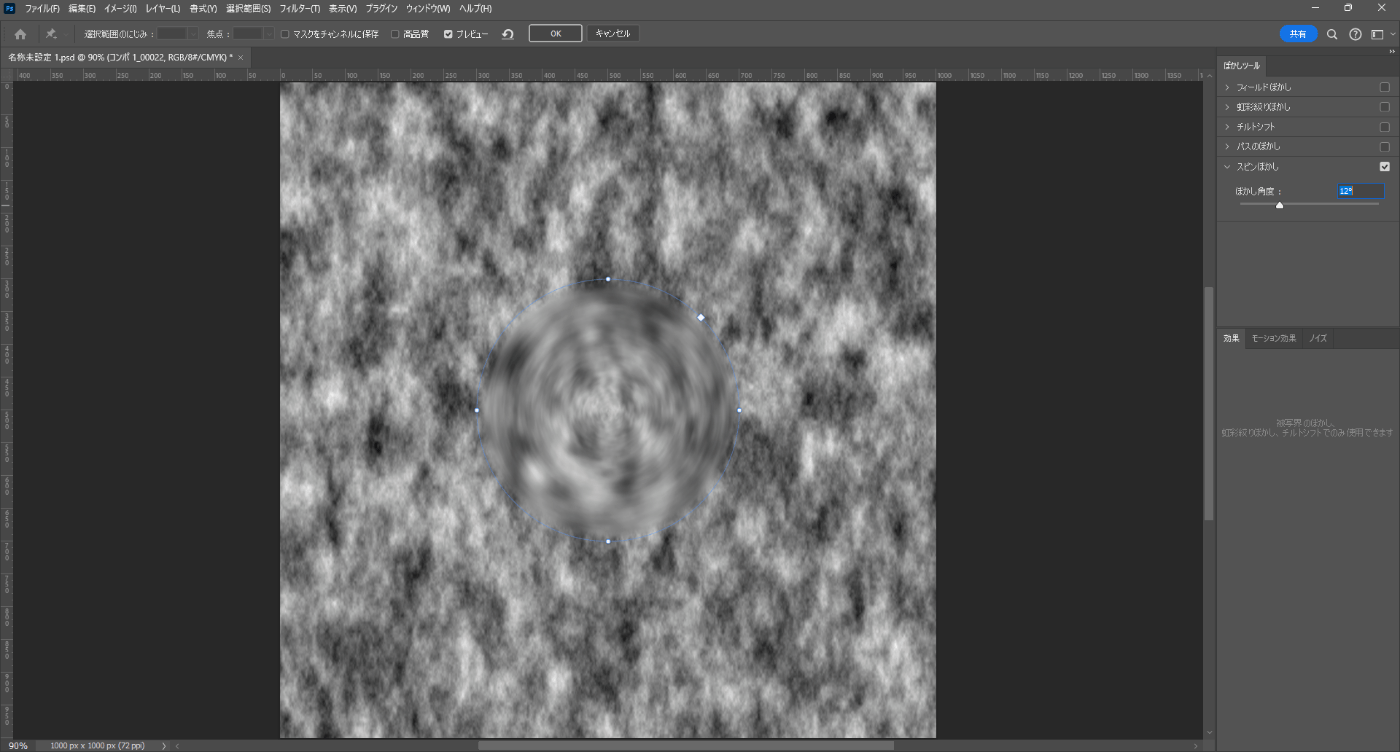The height and width of the screenshot is (752, 1400).
Task: Open the help question mark icon
Action: pyautogui.click(x=1356, y=34)
